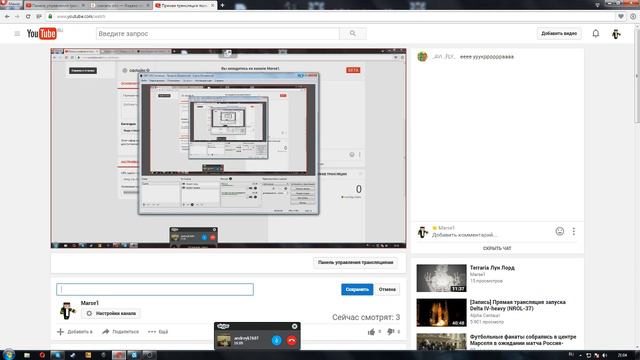Expand the Ещё more options

[x=158, y=332]
